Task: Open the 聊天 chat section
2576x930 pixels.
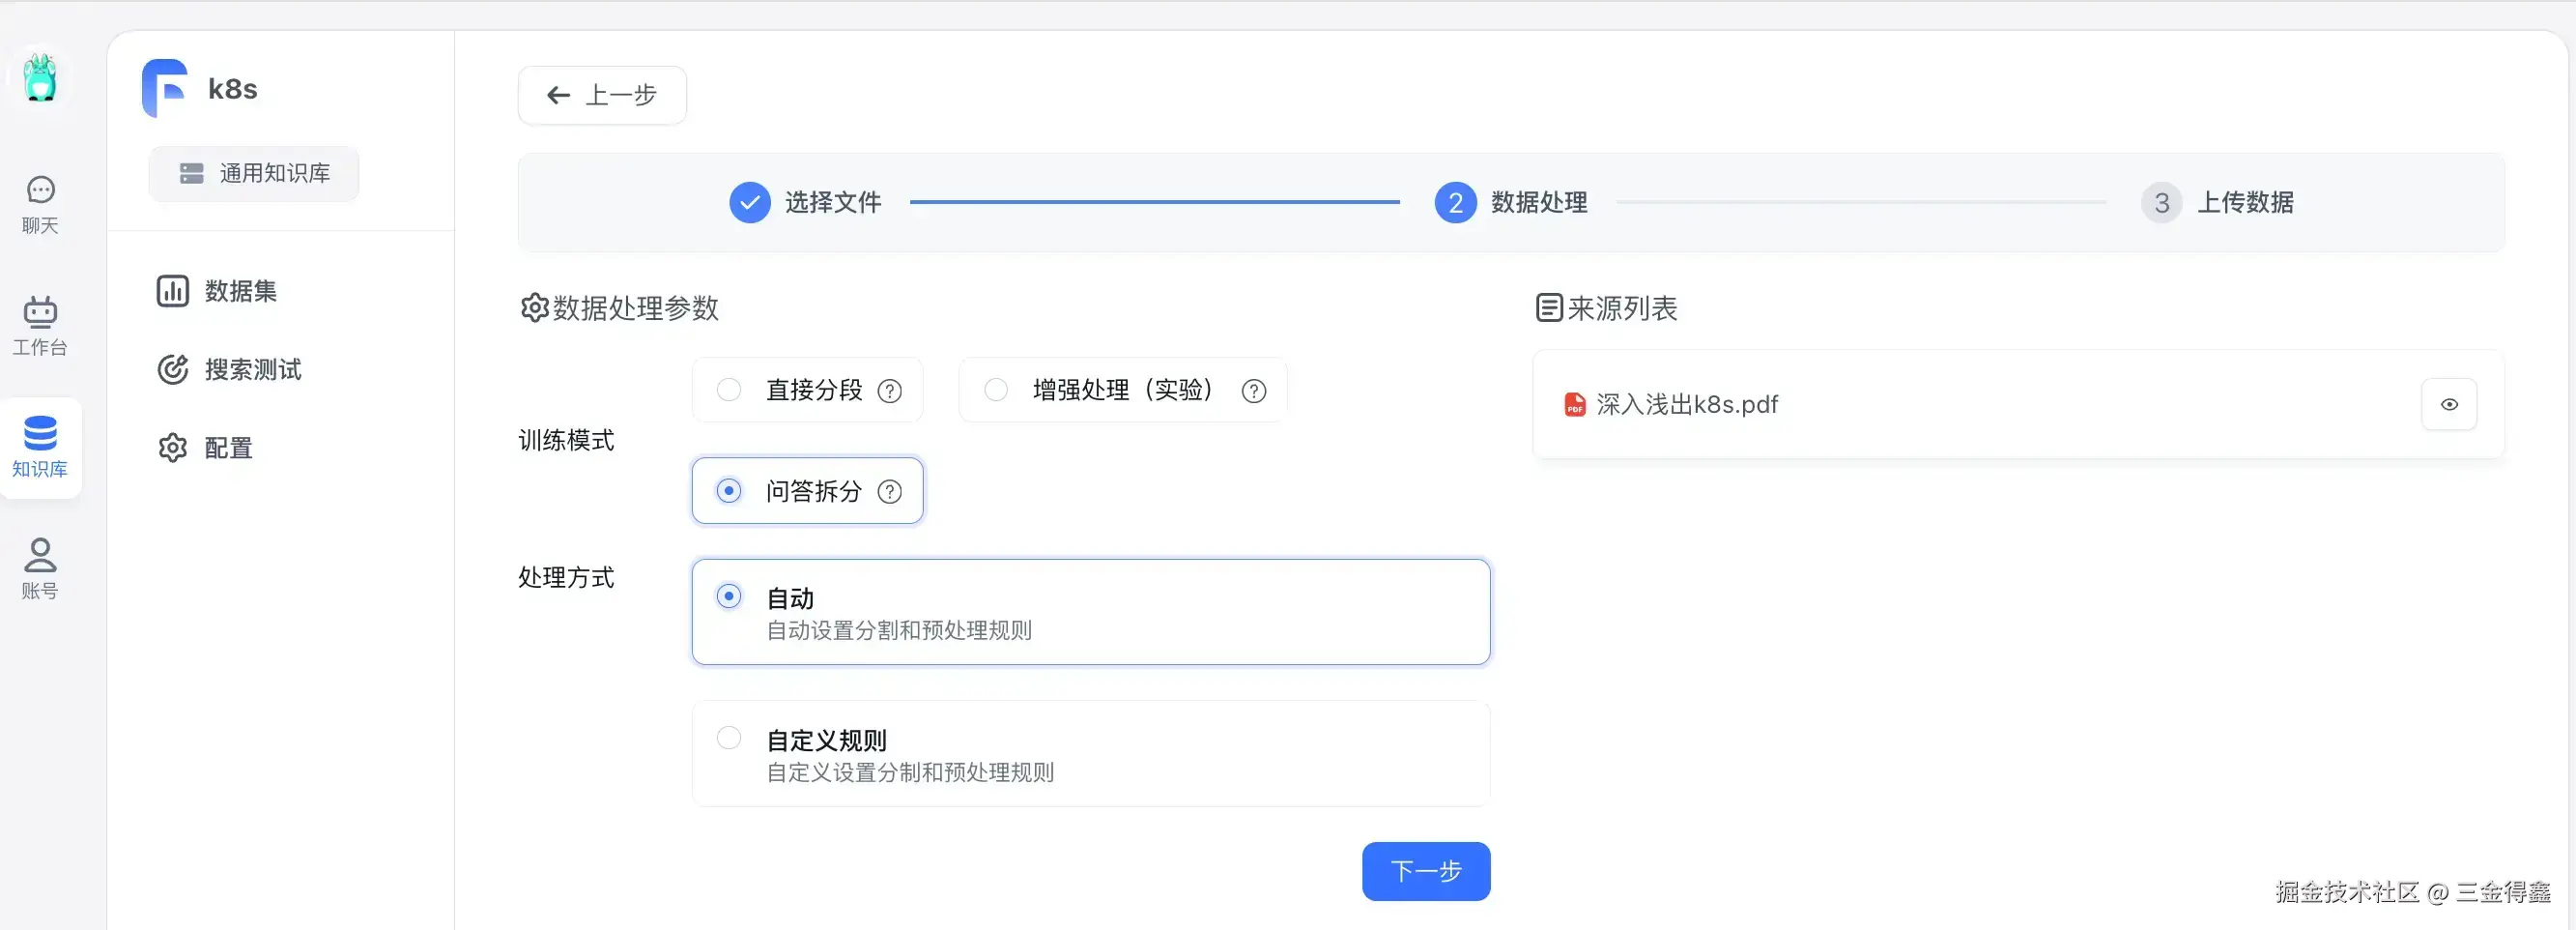Action: coord(40,204)
